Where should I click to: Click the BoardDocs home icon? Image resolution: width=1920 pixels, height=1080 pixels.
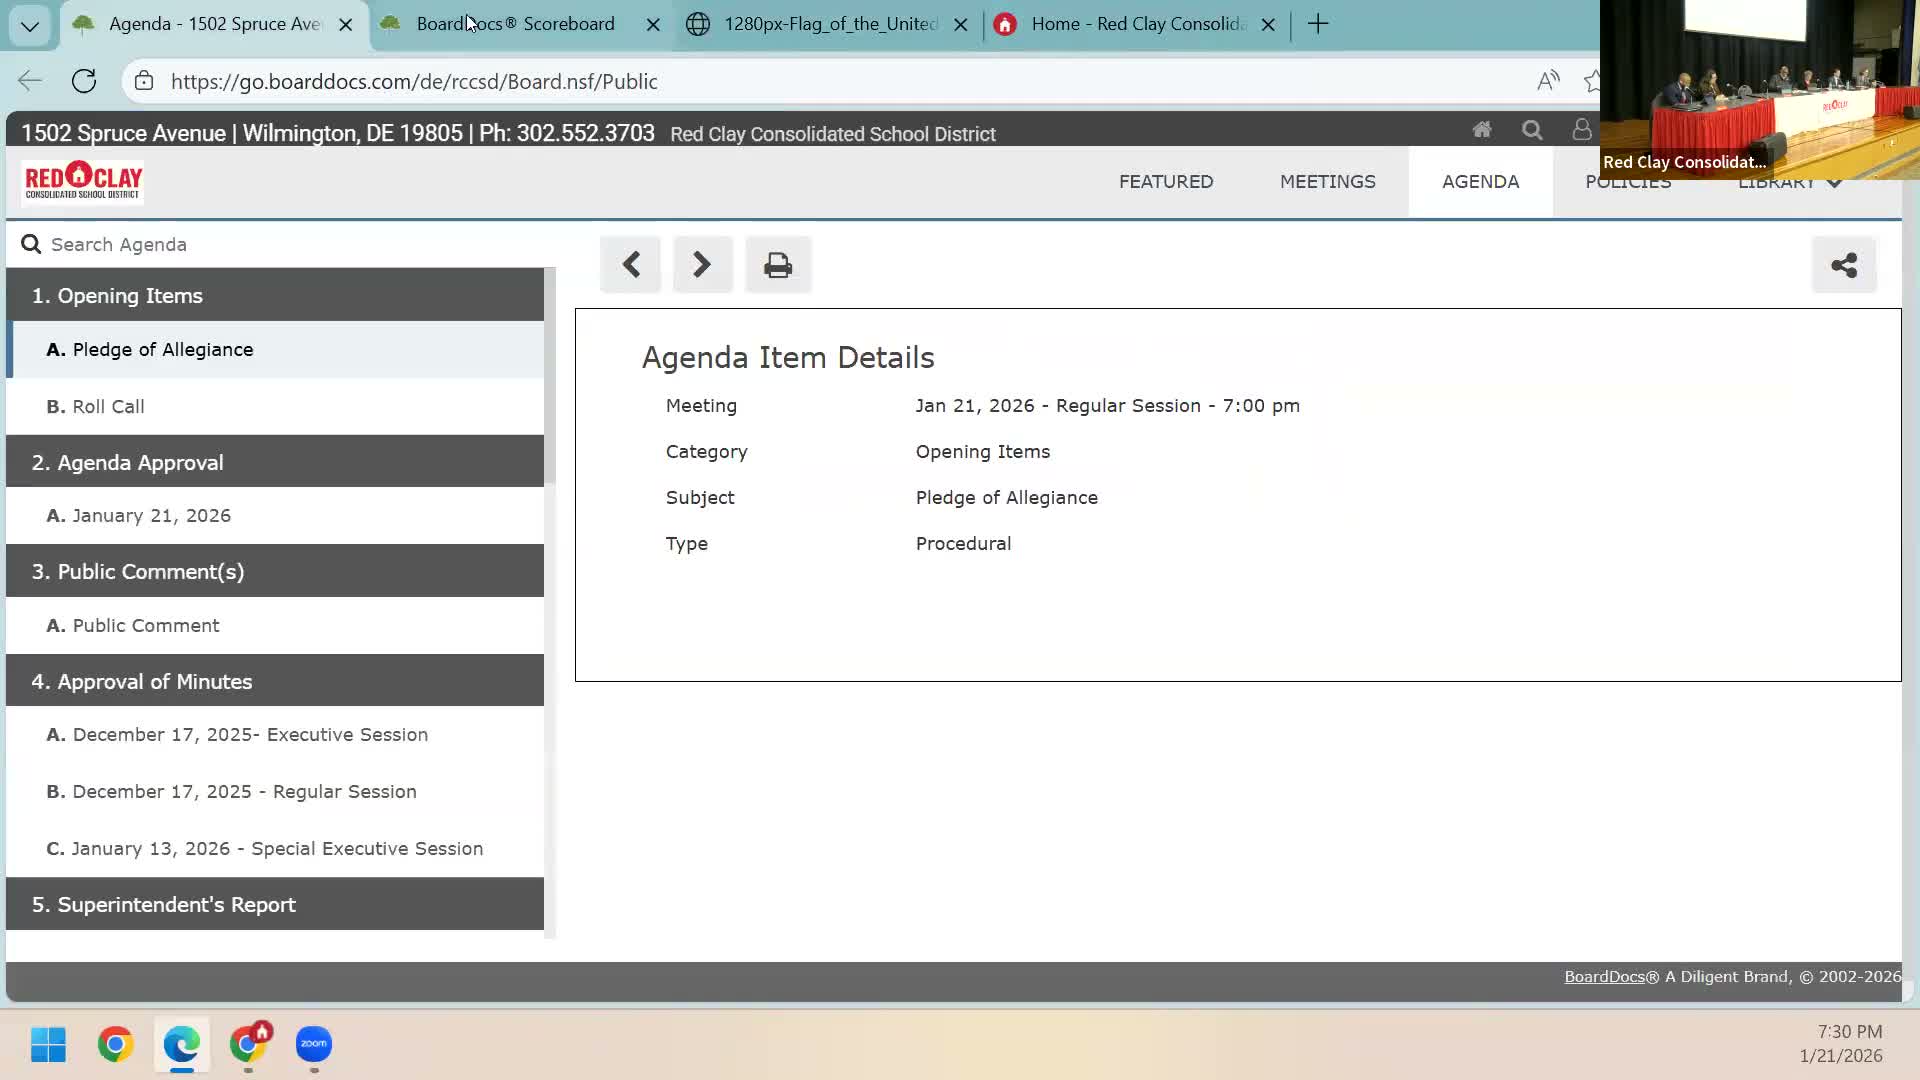[1481, 130]
